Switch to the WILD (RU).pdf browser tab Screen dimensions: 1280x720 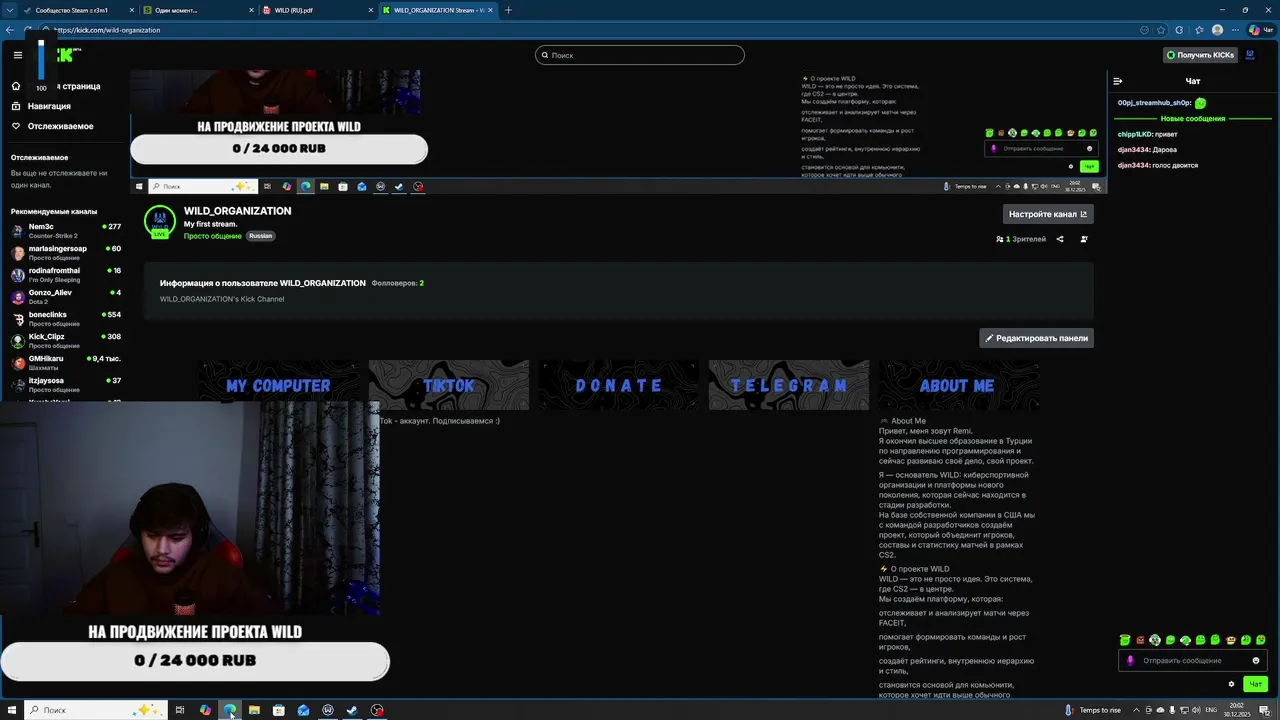315,10
